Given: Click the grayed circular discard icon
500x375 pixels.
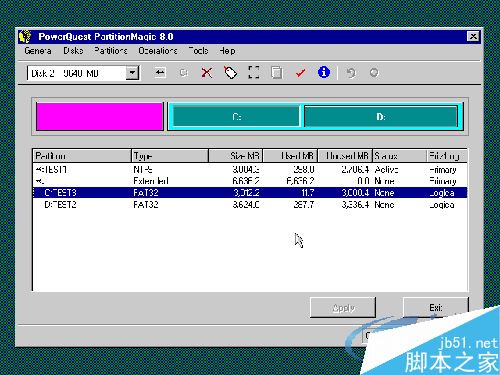Looking at the screenshot, I should (x=374, y=72).
